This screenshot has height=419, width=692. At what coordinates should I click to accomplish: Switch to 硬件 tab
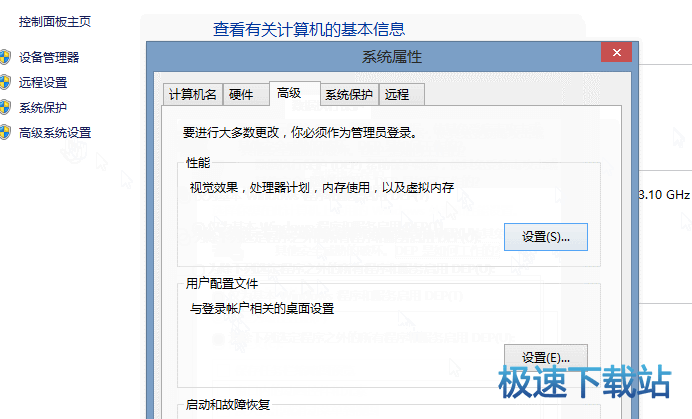click(246, 94)
